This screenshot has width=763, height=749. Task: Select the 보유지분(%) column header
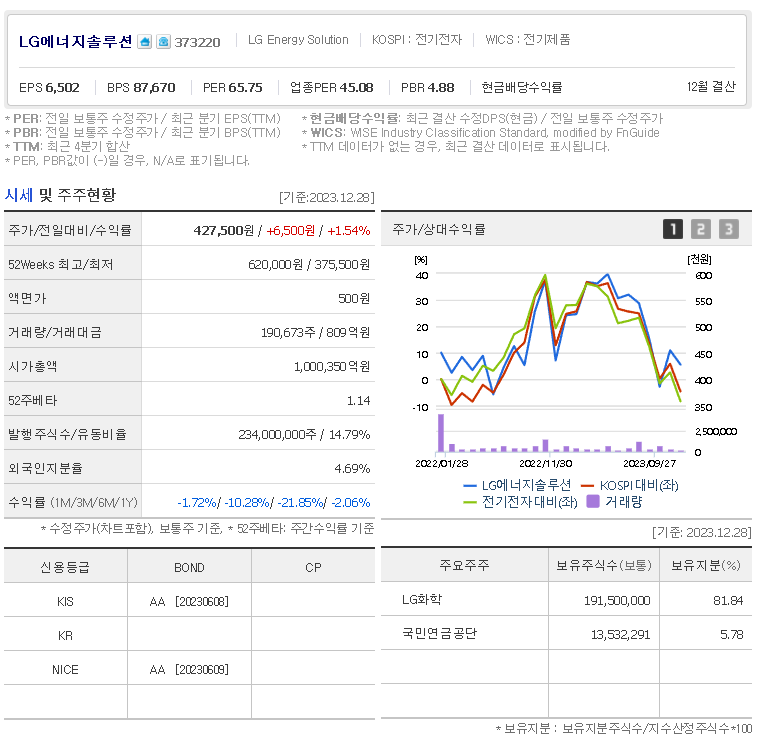[x=706, y=565]
